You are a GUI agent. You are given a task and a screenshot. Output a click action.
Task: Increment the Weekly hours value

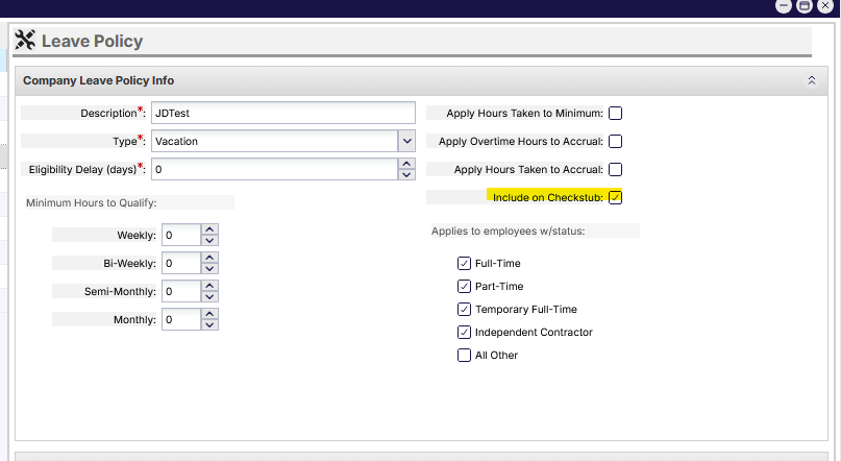coord(210,229)
